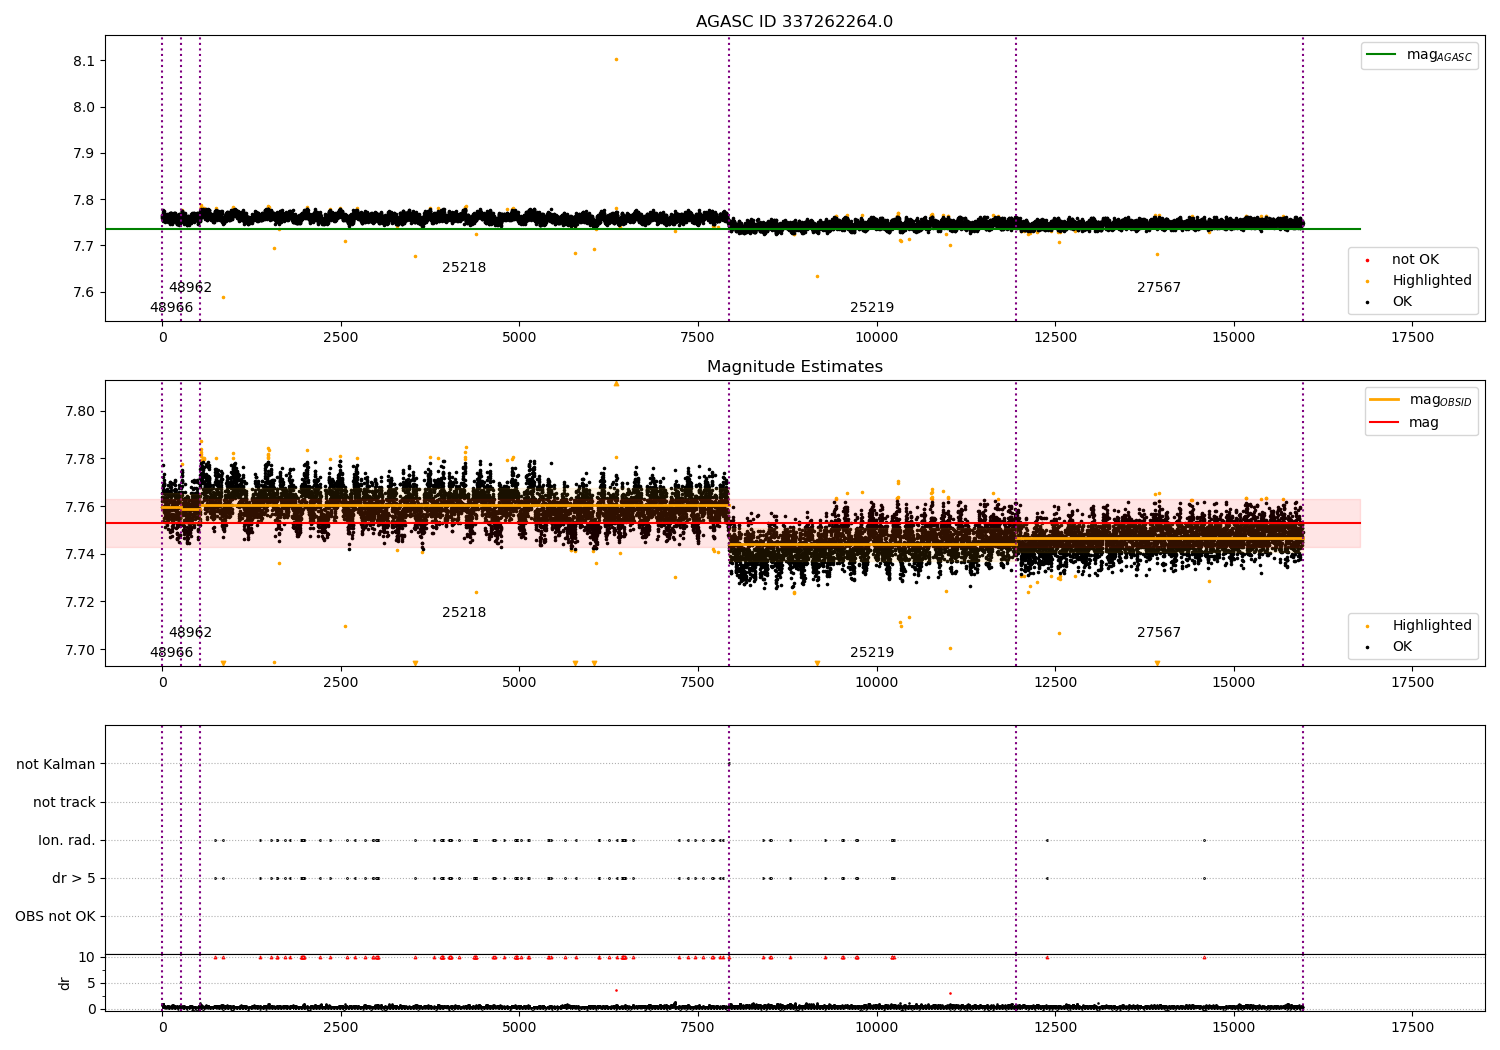This screenshot has height=1050, width=1500.
Task: Click the 8.0 y-axis tick label
Action: (84, 108)
